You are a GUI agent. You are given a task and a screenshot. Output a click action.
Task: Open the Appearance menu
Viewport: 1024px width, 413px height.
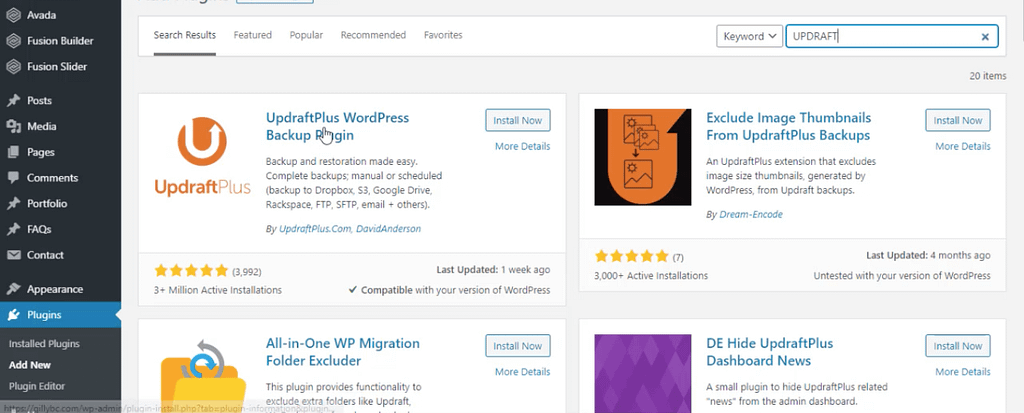tap(60, 289)
